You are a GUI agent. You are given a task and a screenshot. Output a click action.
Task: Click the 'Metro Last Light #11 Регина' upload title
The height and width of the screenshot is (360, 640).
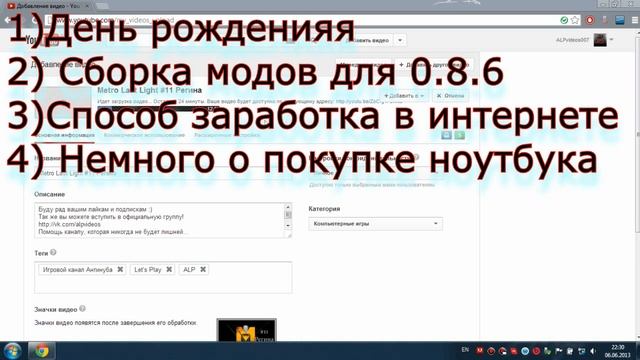(149, 90)
